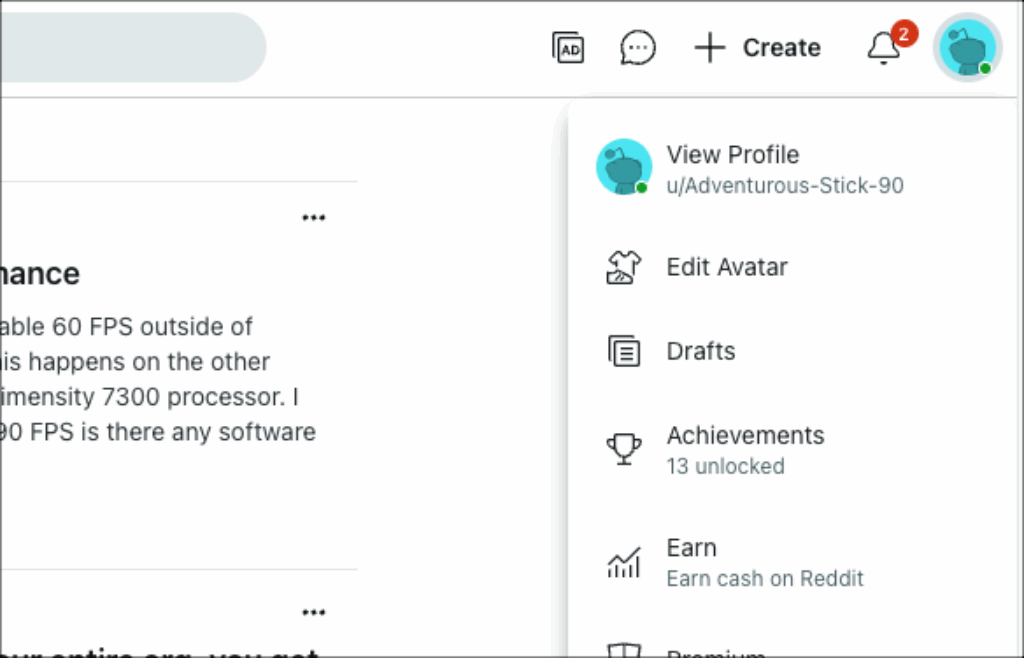Click the Premium shield icon at menu bottom
This screenshot has height=658, width=1024.
pyautogui.click(x=624, y=652)
